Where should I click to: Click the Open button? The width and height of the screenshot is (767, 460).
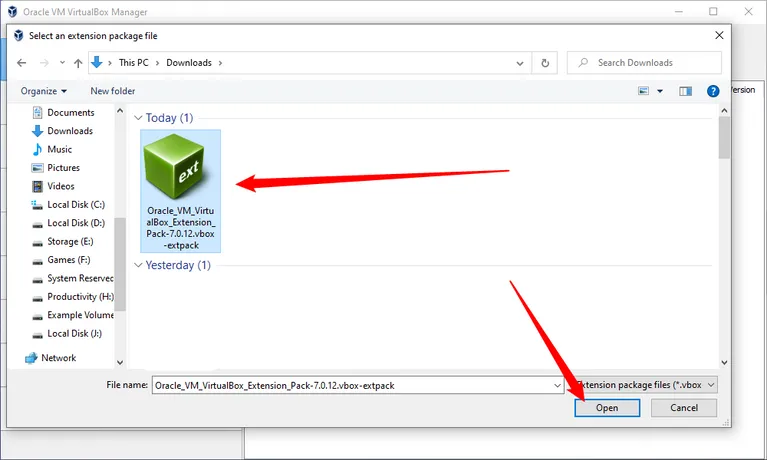[x=607, y=408]
